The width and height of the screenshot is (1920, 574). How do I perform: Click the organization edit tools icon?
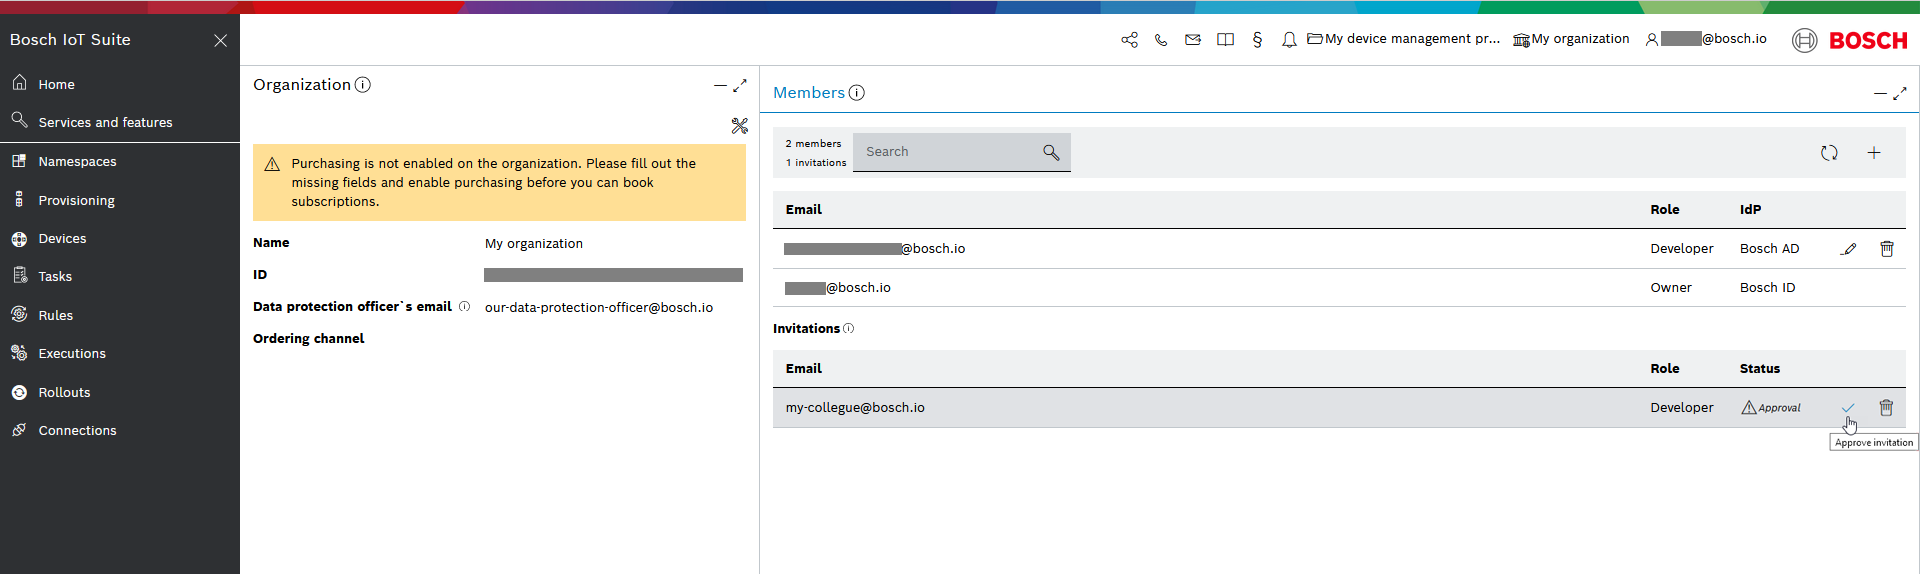click(739, 126)
